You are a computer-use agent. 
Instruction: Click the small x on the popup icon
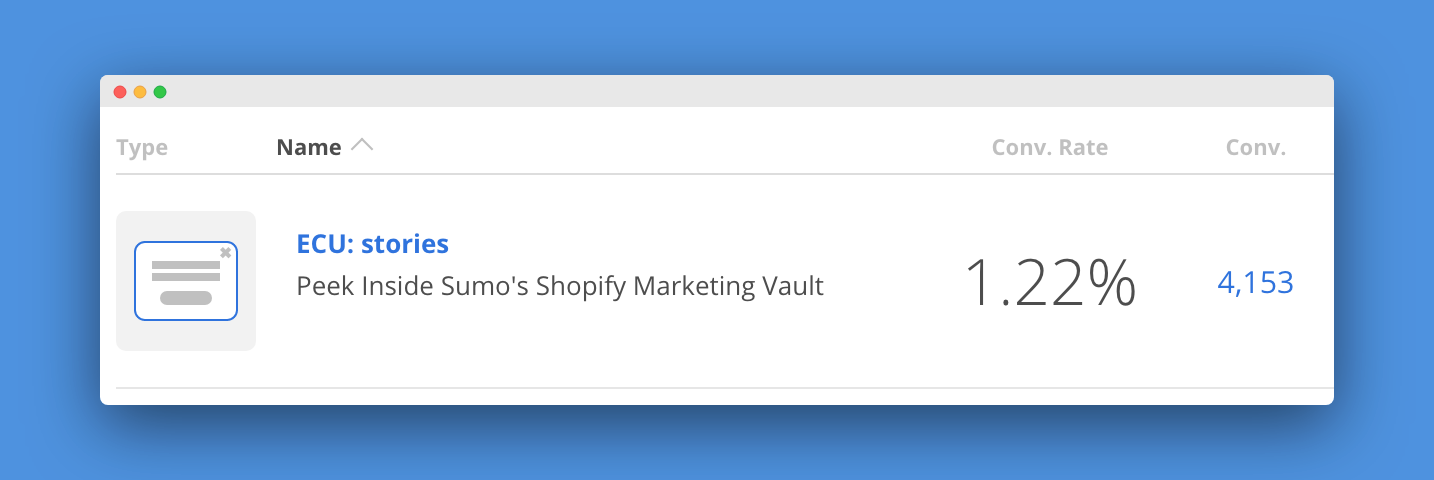pyautogui.click(x=226, y=253)
